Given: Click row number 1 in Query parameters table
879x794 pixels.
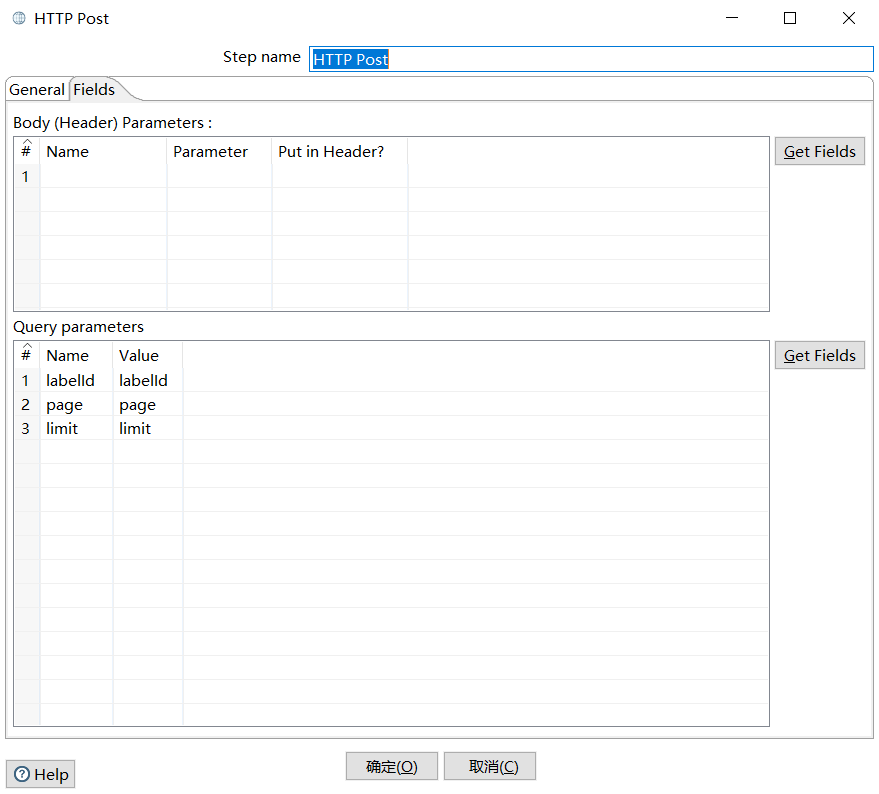Looking at the screenshot, I should (x=26, y=380).
